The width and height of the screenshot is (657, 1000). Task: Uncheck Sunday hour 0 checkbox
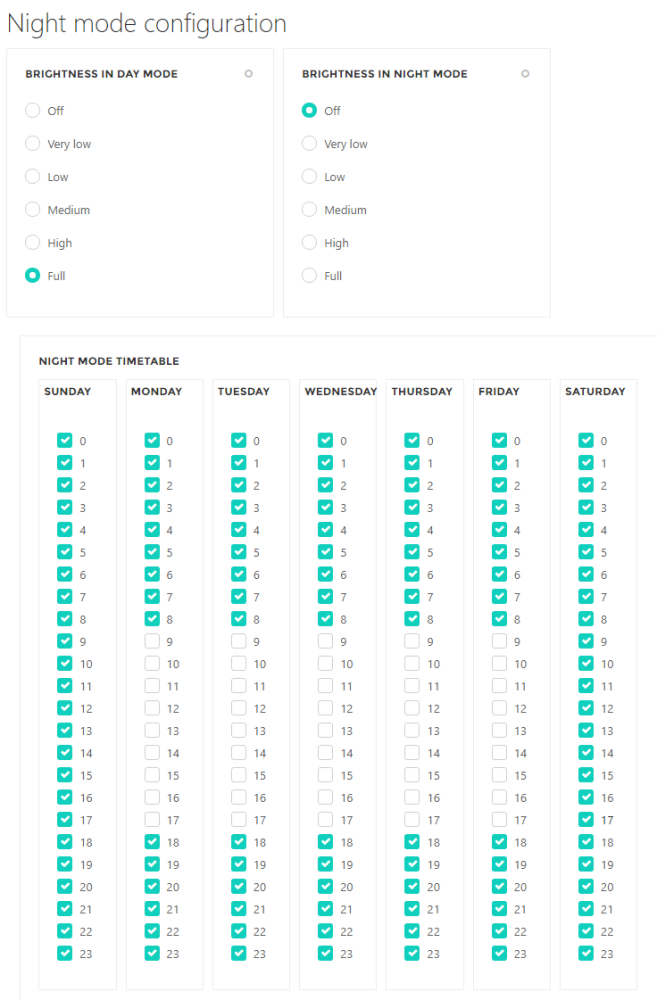[x=65, y=441]
